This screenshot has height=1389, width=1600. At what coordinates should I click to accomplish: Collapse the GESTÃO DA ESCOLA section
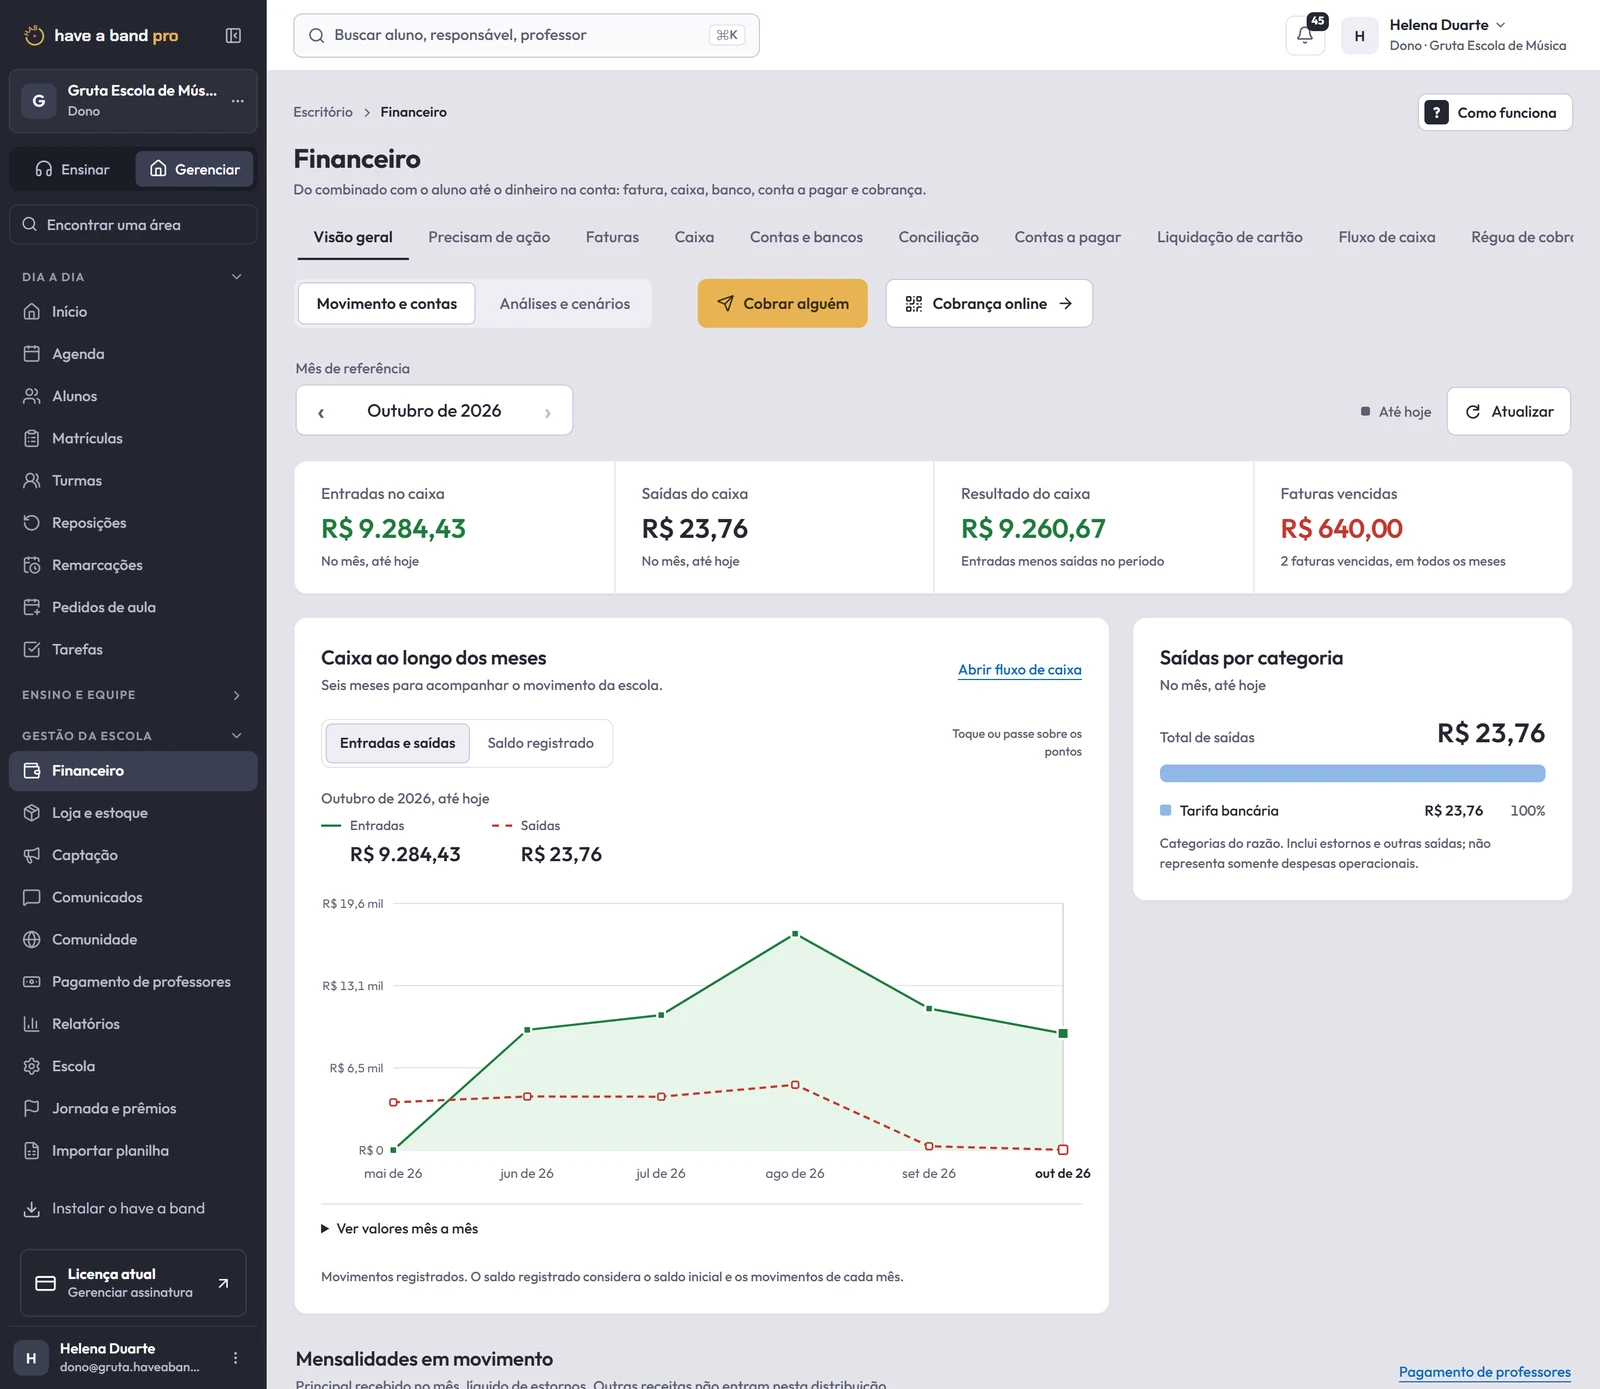(x=237, y=736)
